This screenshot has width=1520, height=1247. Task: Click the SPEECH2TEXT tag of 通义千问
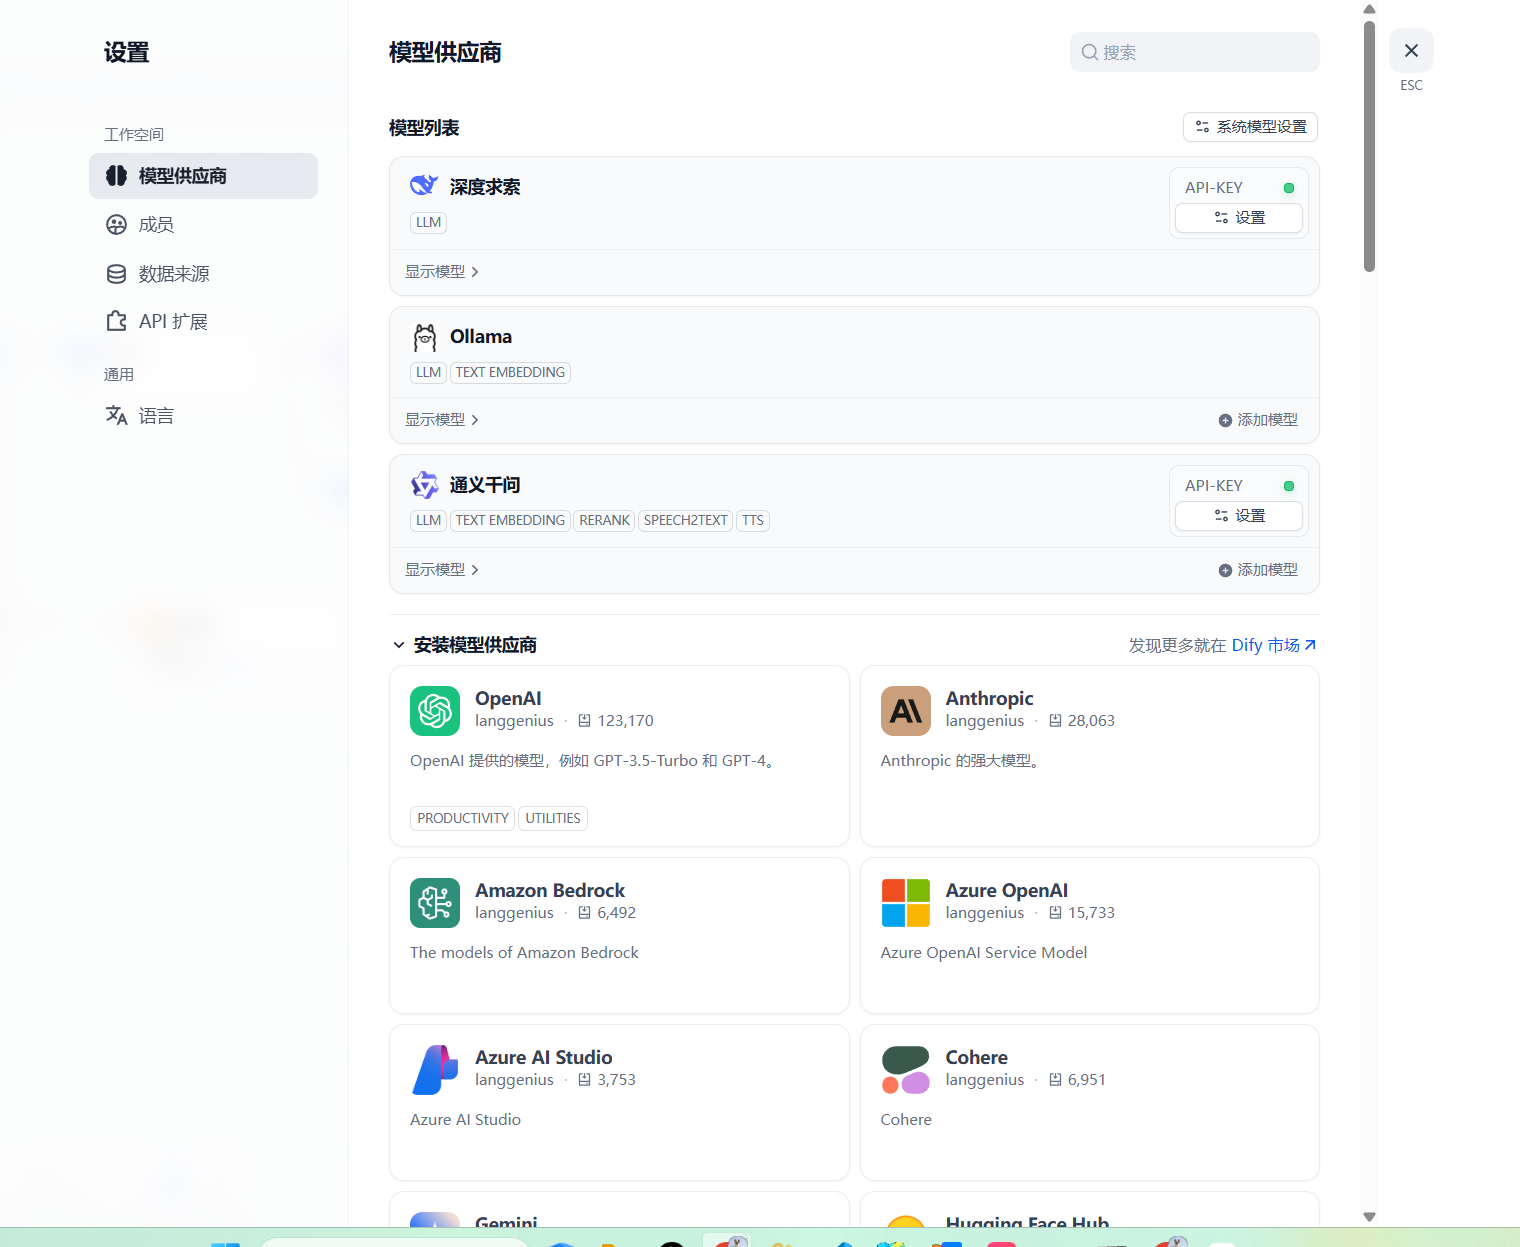(686, 521)
